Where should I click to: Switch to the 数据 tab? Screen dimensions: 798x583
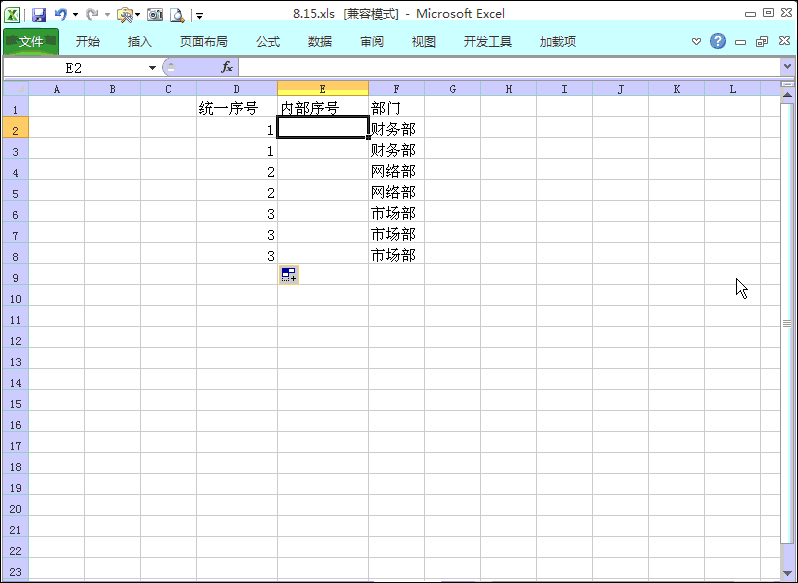(x=320, y=42)
